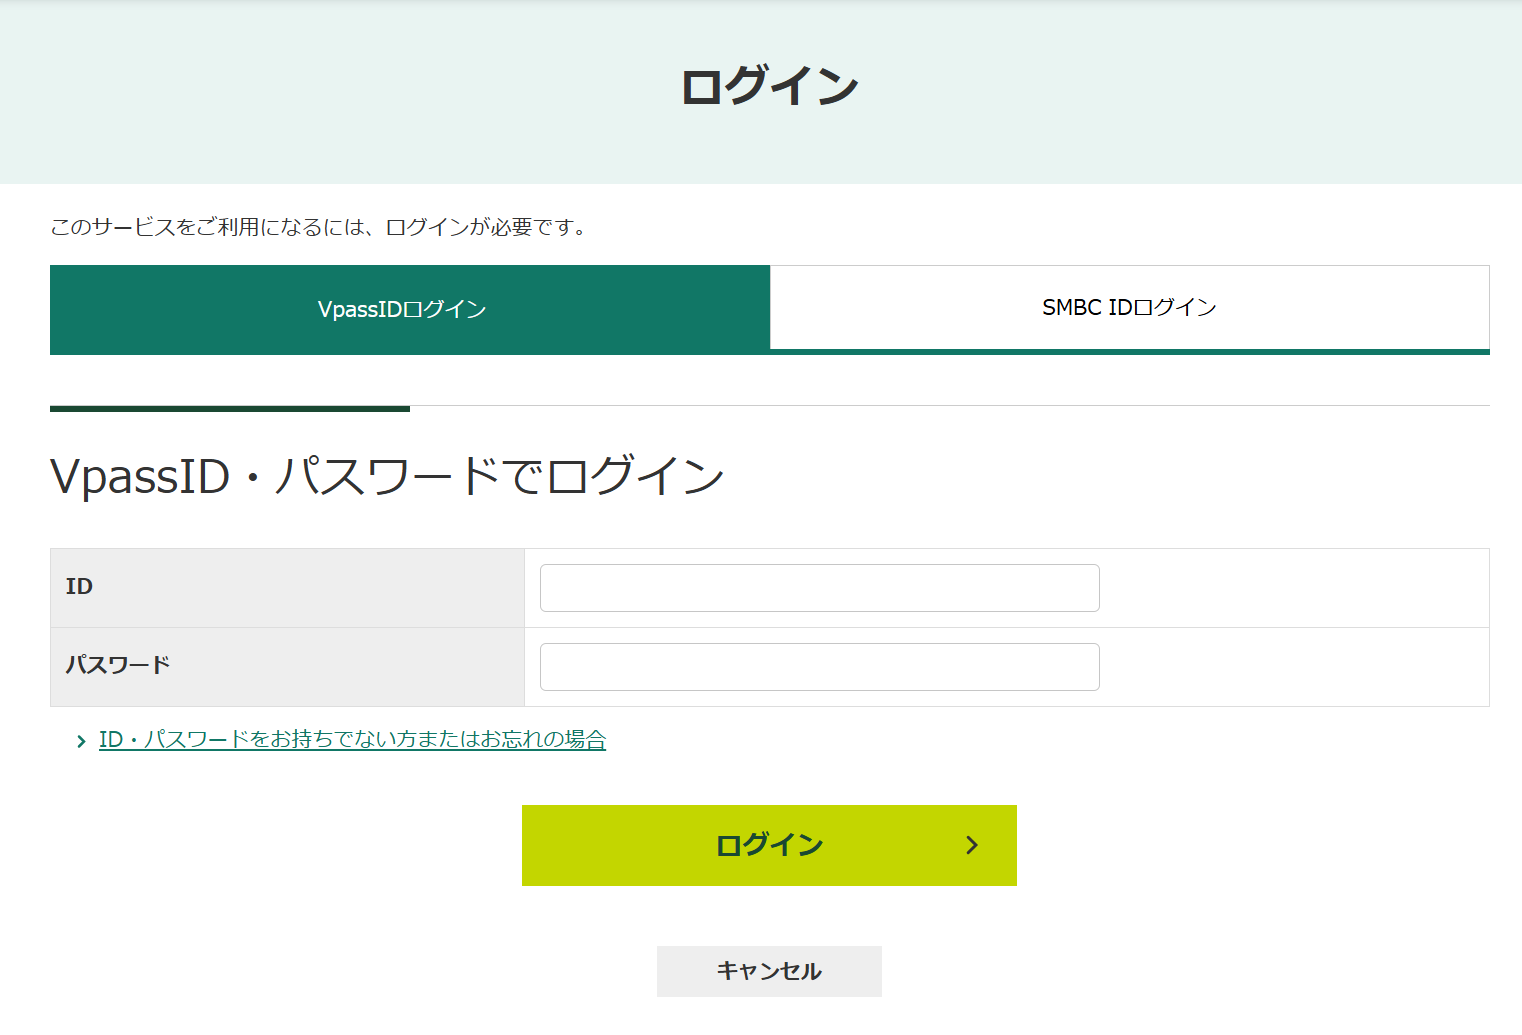Click the パスワード row label
Image resolution: width=1522 pixels, height=1035 pixels.
(x=118, y=665)
